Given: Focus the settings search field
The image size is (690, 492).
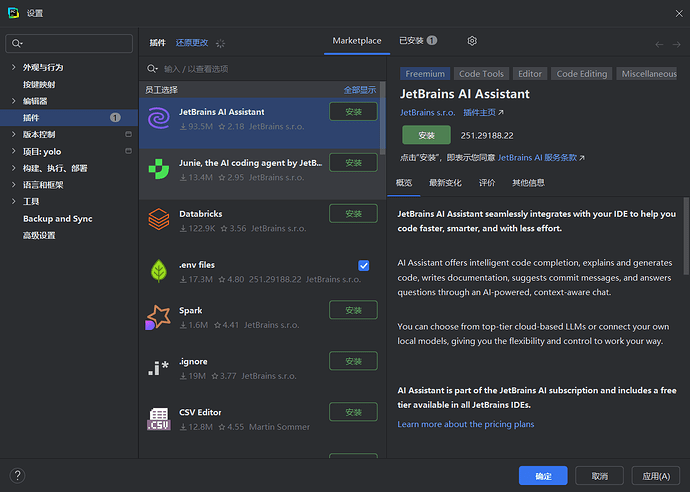Looking at the screenshot, I should [x=69, y=43].
